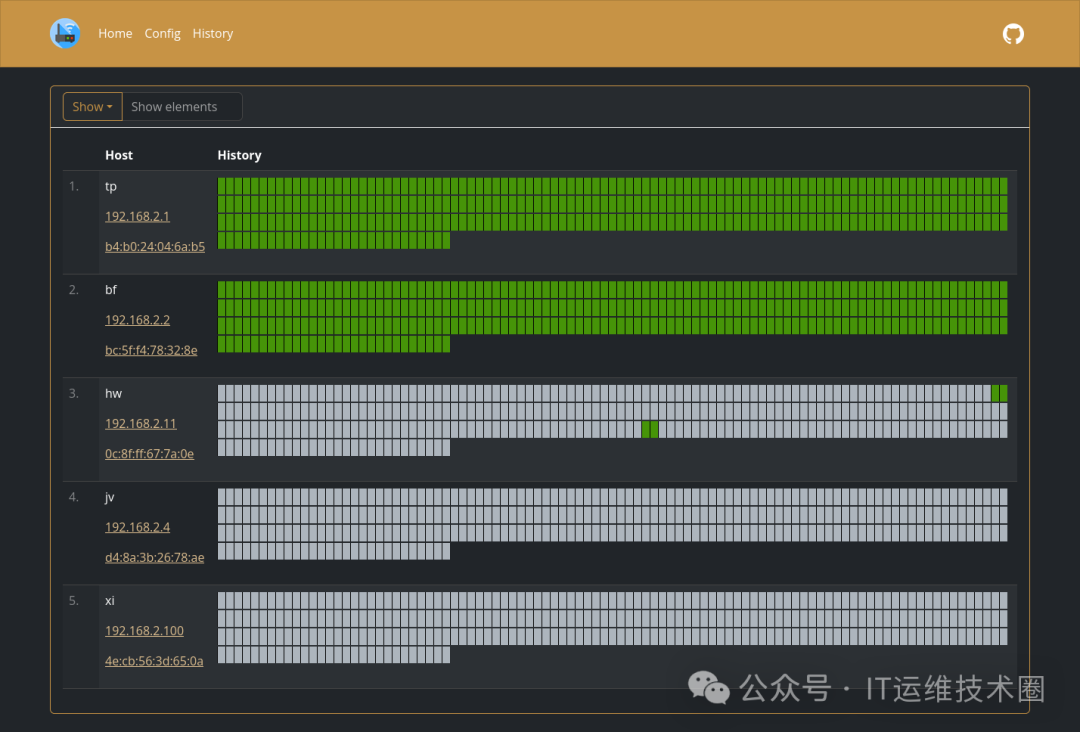Open MAC link d4:8a:3b:26:78:ae
The height and width of the screenshot is (732, 1080).
click(x=154, y=557)
